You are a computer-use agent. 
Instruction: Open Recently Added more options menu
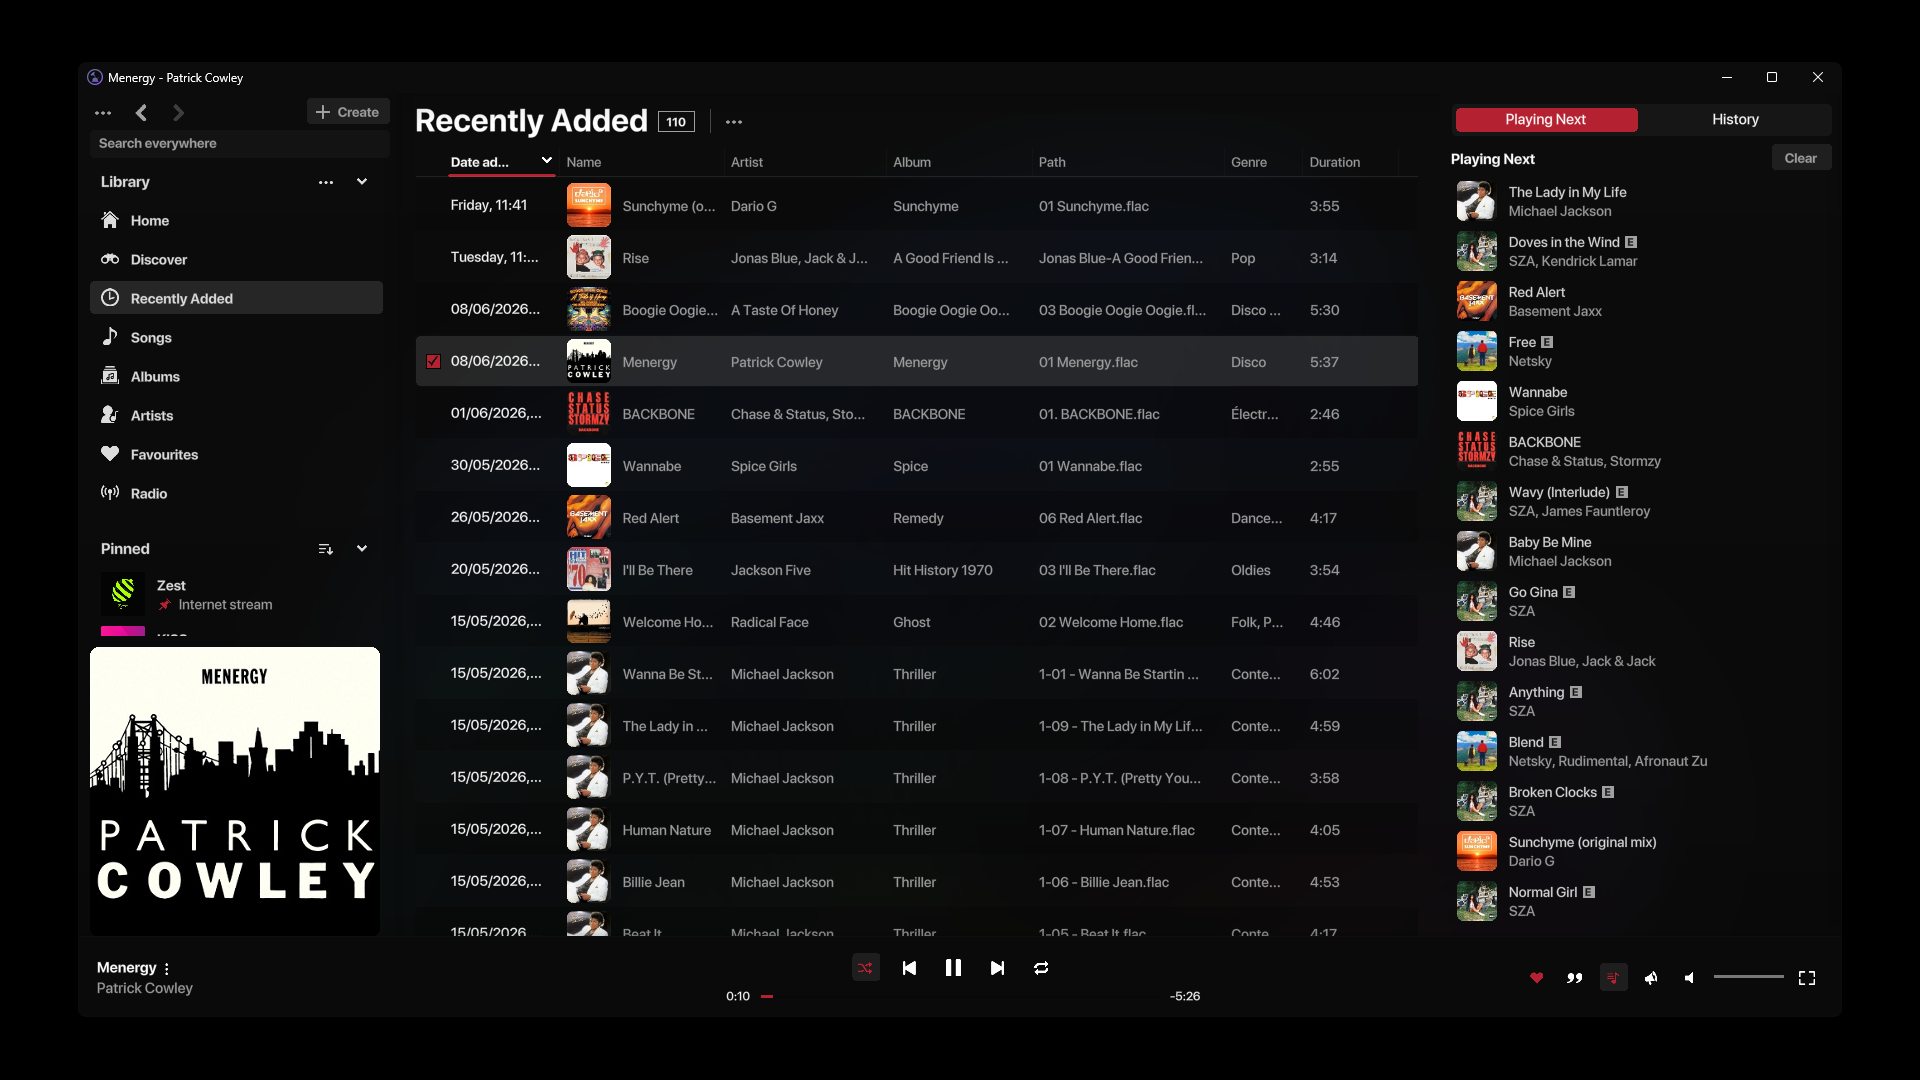(734, 122)
